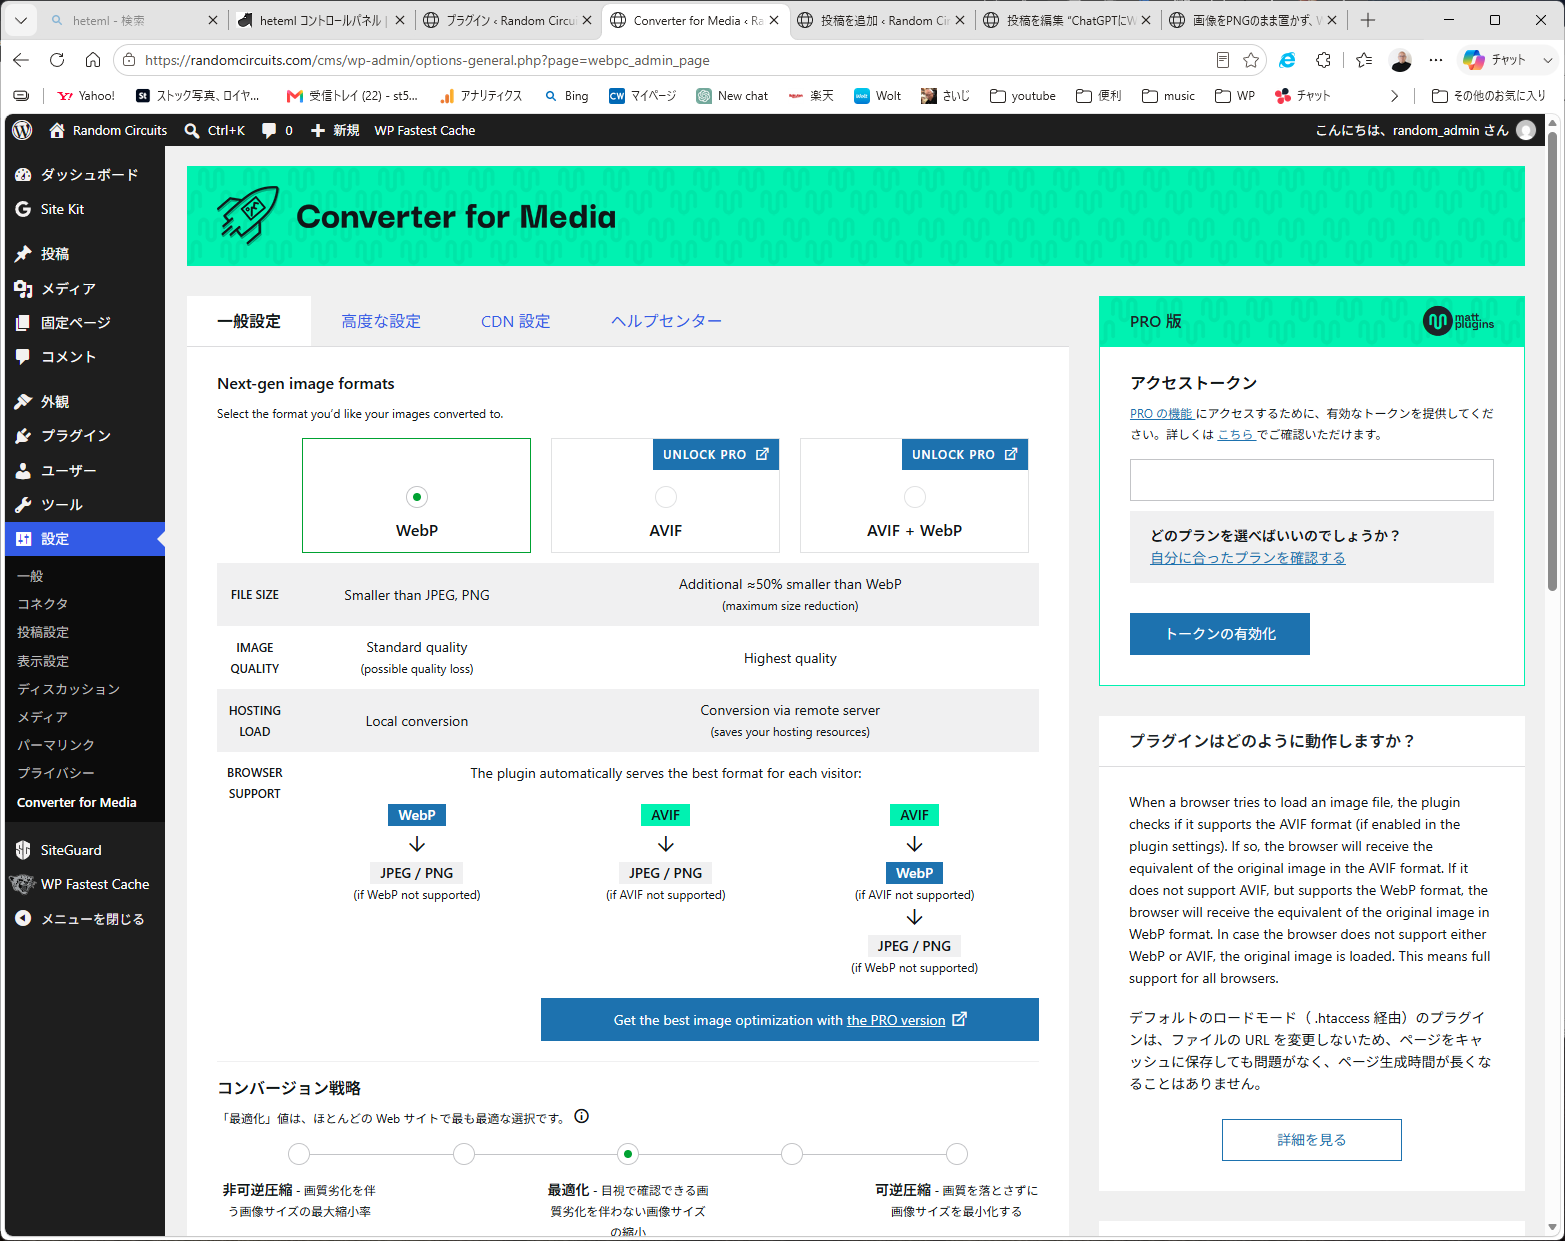Open メディア library in the sidebar
The image size is (1565, 1241).
pos(85,288)
